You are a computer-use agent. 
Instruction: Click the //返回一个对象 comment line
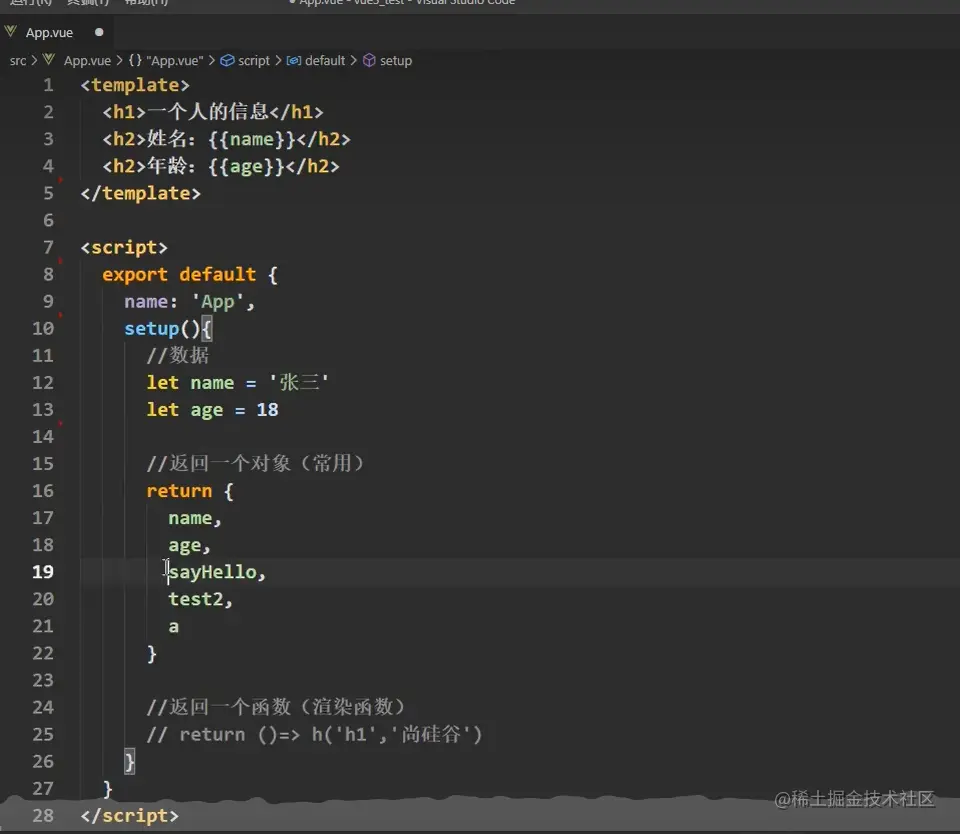point(255,464)
